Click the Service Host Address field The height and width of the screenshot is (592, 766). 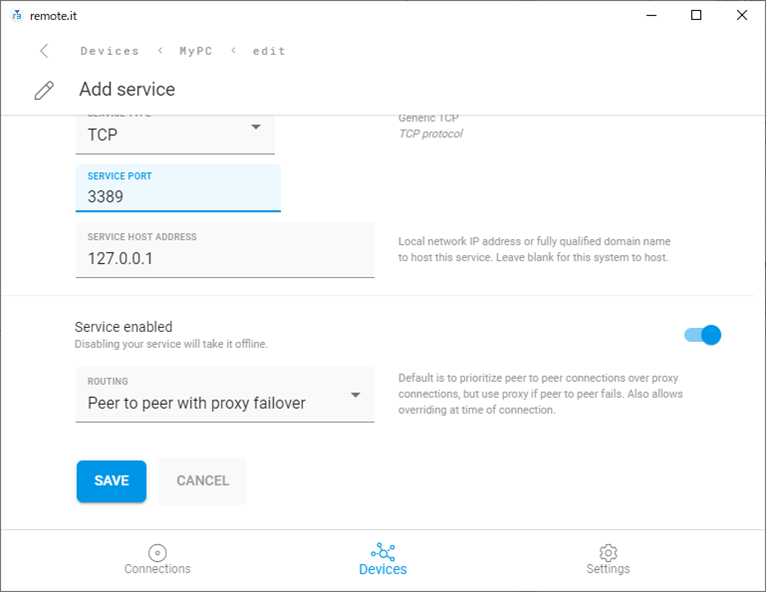coord(225,250)
